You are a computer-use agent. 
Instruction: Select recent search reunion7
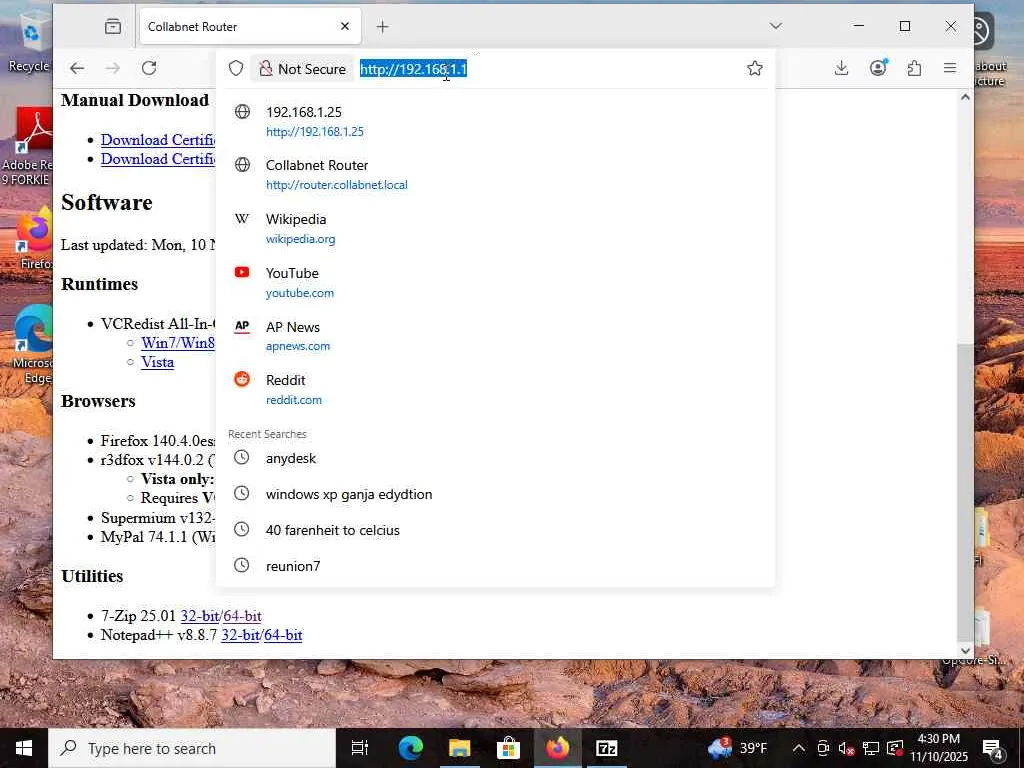495,566
